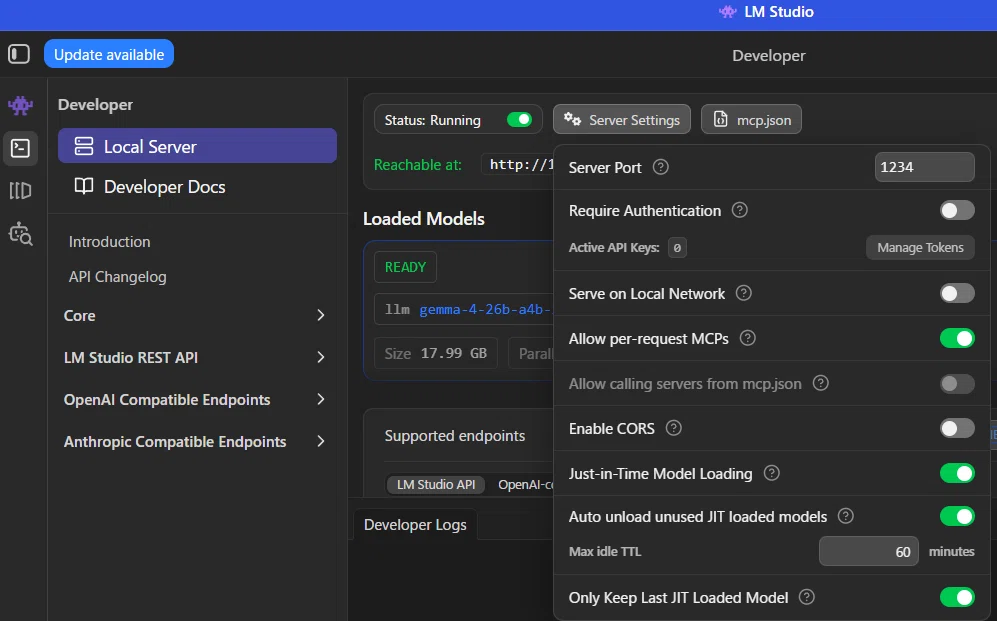The width and height of the screenshot is (997, 621).
Task: Click the Just-in-Time Model Loading help icon
Action: [x=771, y=473]
